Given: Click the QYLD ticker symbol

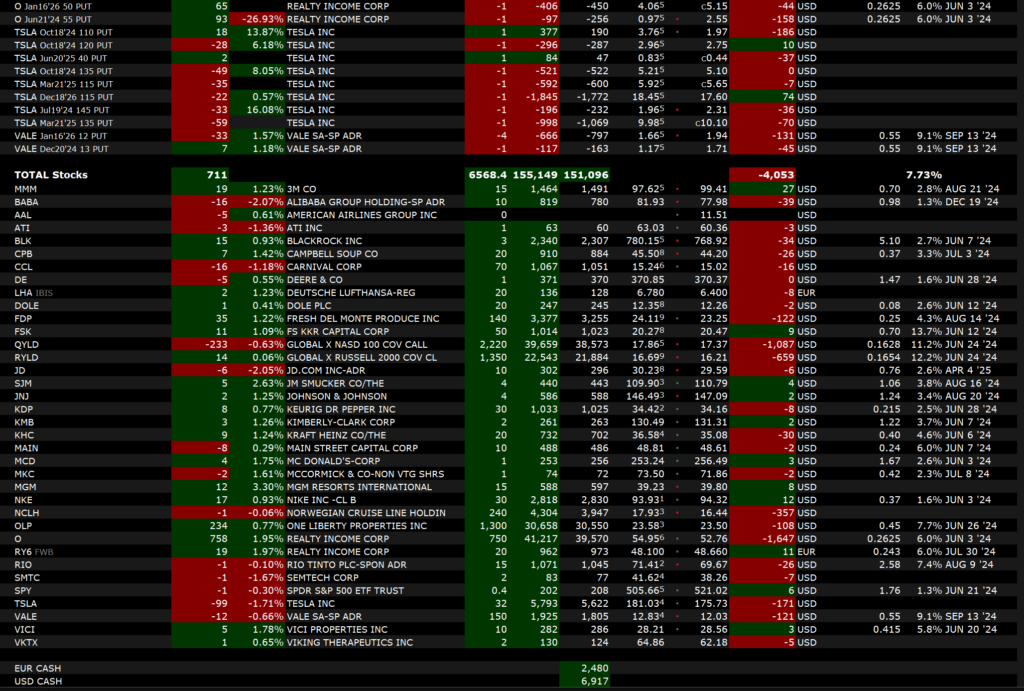Looking at the screenshot, I should (x=27, y=342).
